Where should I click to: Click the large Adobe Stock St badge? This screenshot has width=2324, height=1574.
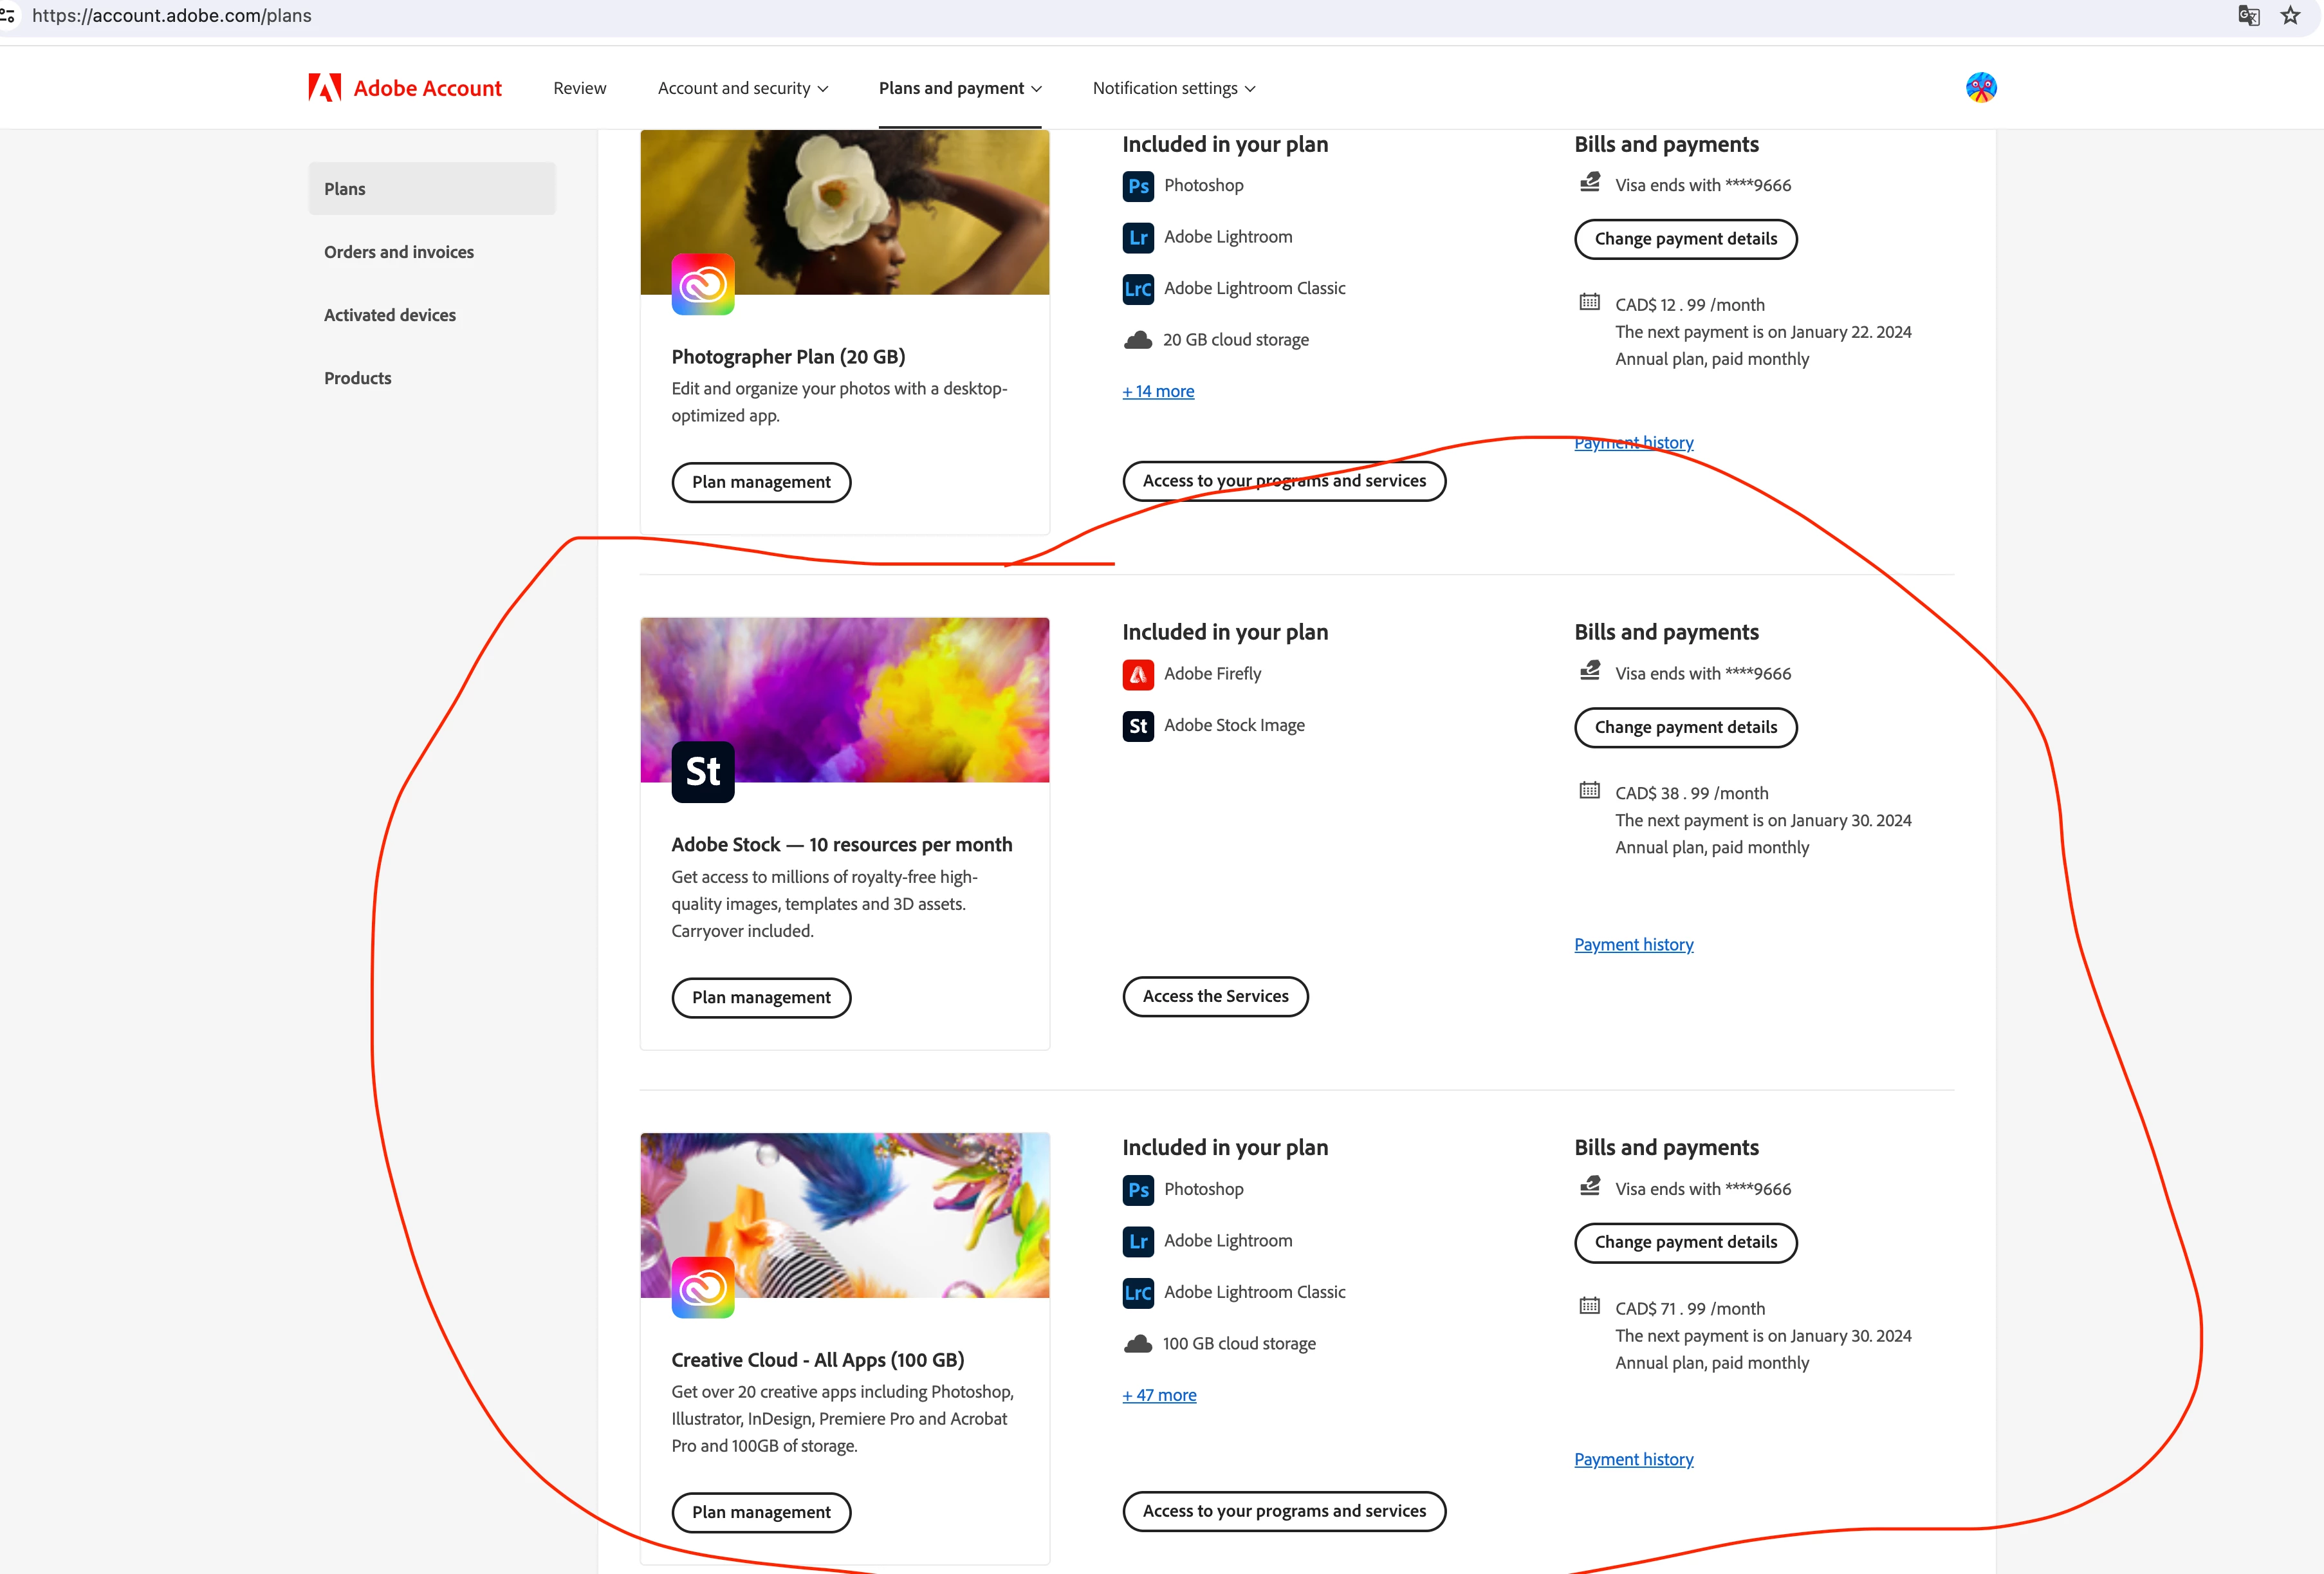point(703,772)
